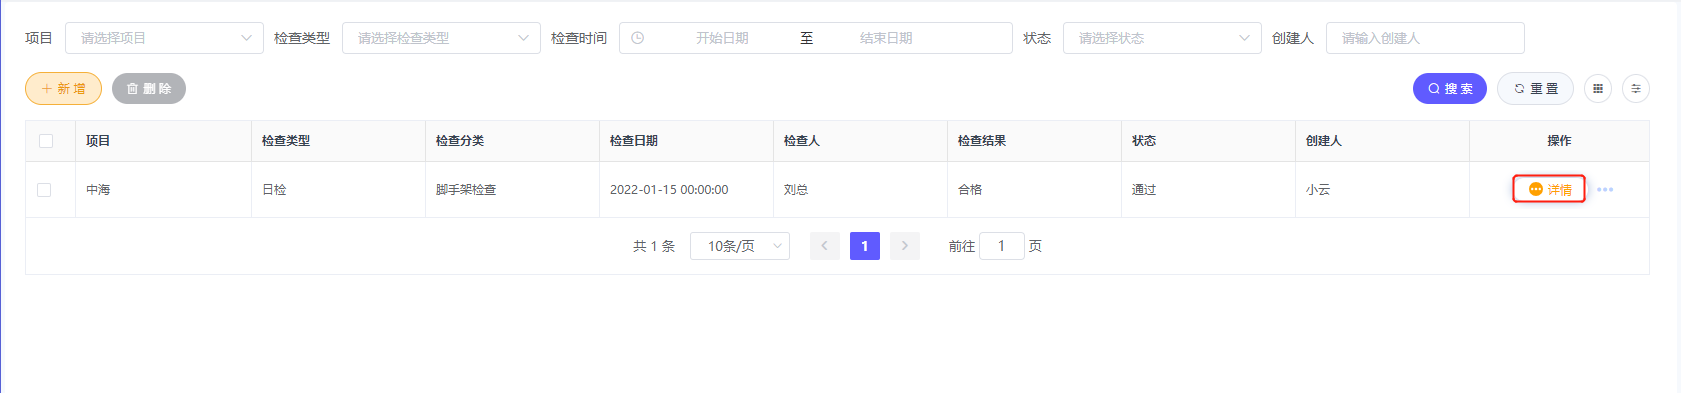The width and height of the screenshot is (1681, 393).
Task: Click the 共 1 条 total count text
Action: point(654,246)
